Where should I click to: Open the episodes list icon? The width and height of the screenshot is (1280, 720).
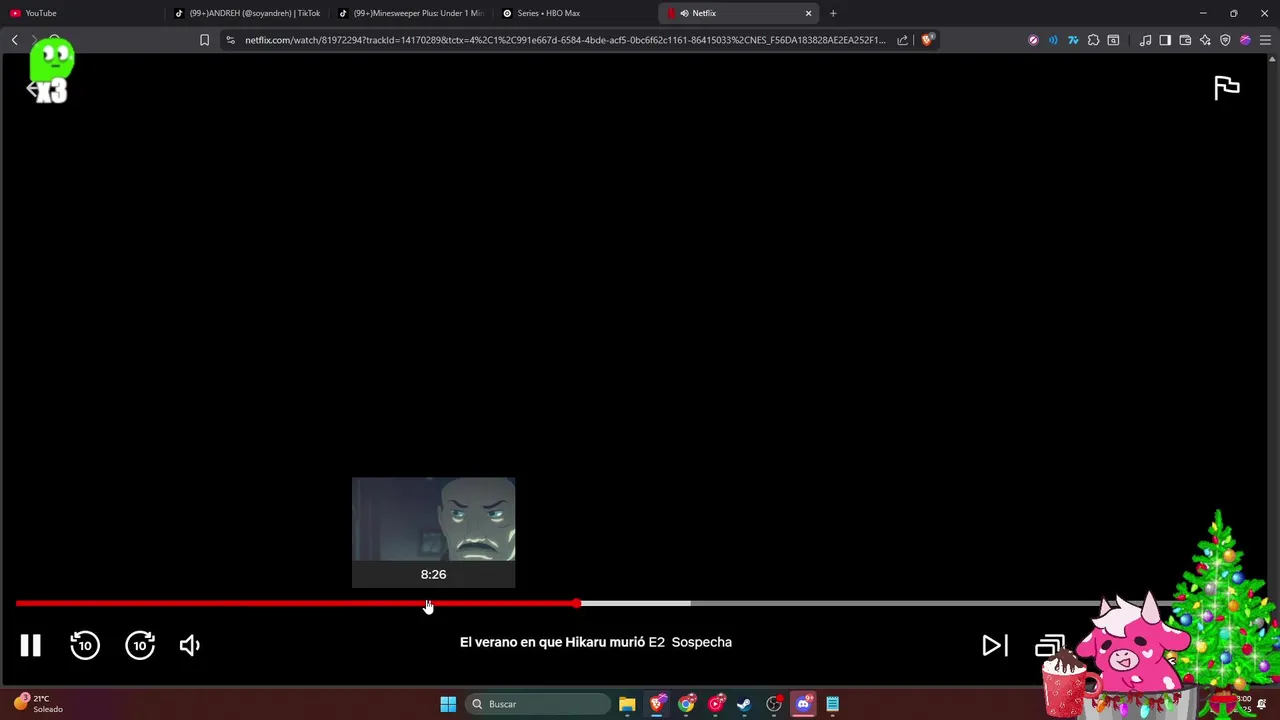coord(1049,646)
